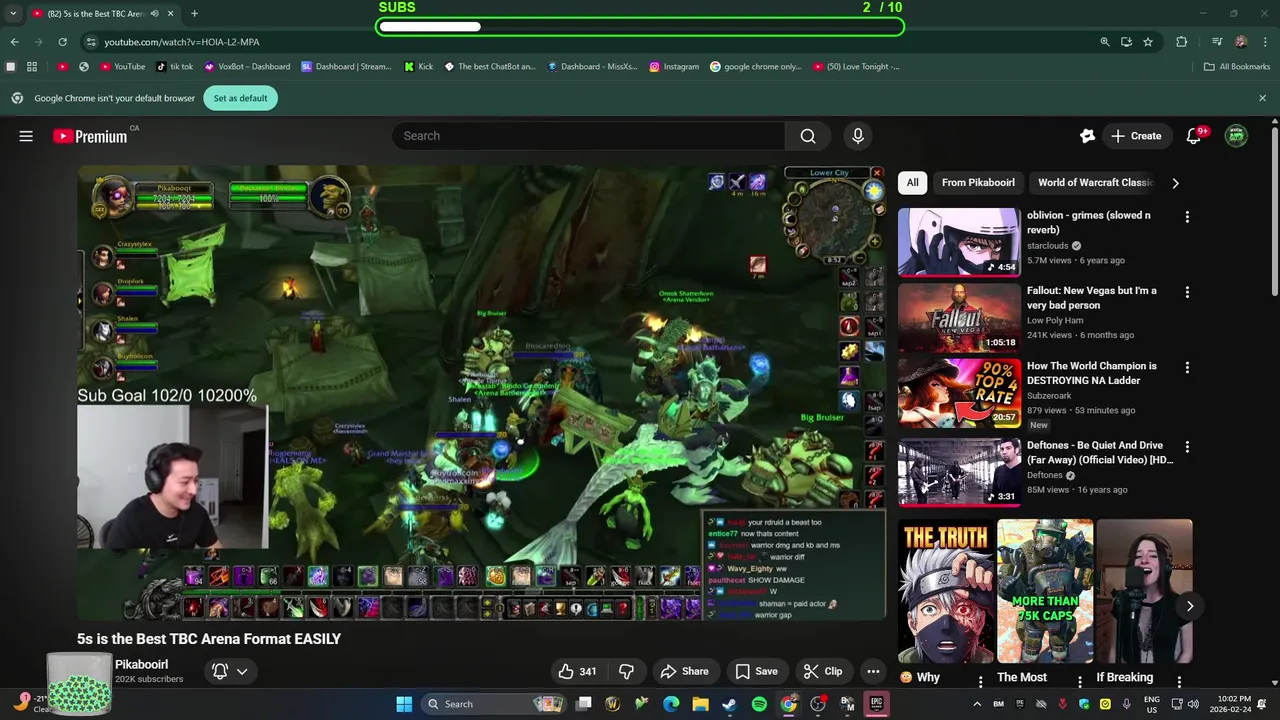Open options for The Most short
The height and width of the screenshot is (720, 1280).
pos(1079,682)
